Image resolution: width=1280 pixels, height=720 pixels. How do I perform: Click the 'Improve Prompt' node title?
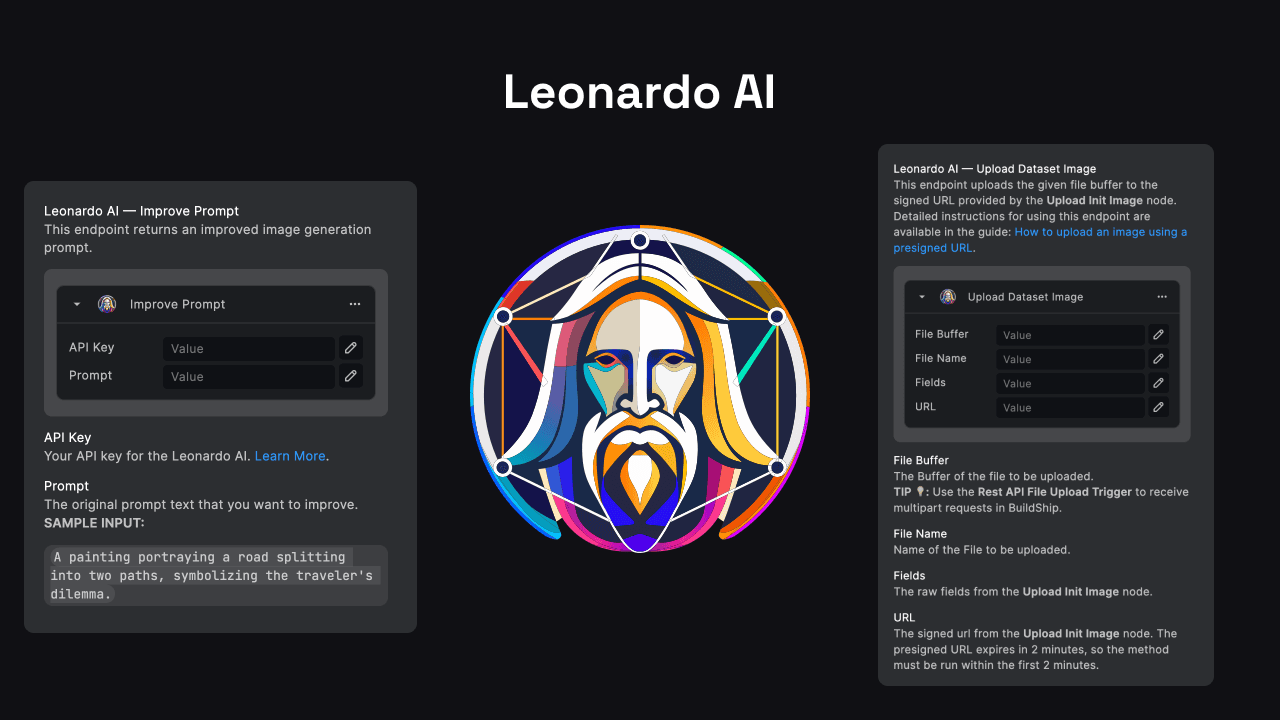178,304
